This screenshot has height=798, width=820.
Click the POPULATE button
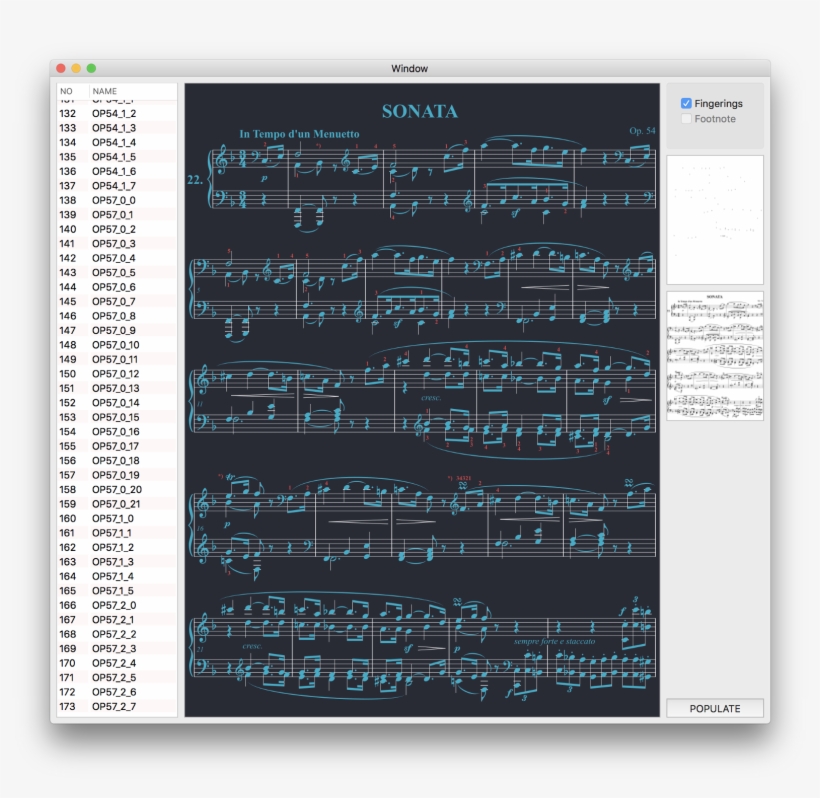[714, 709]
